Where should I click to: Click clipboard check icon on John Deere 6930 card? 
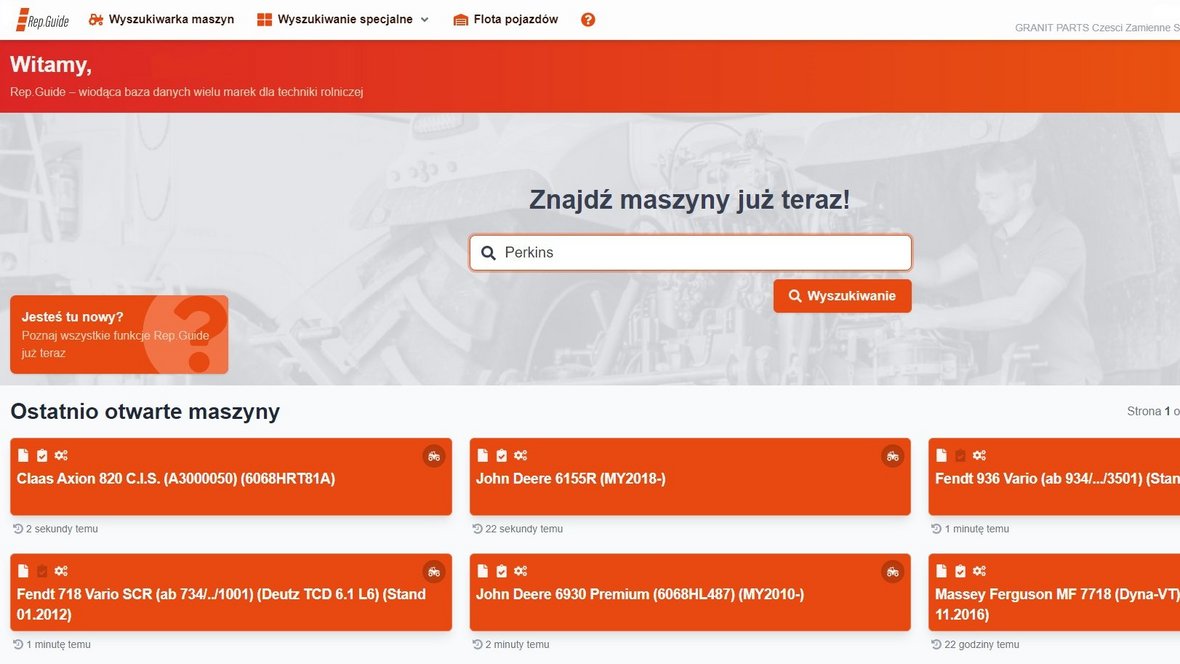click(501, 571)
